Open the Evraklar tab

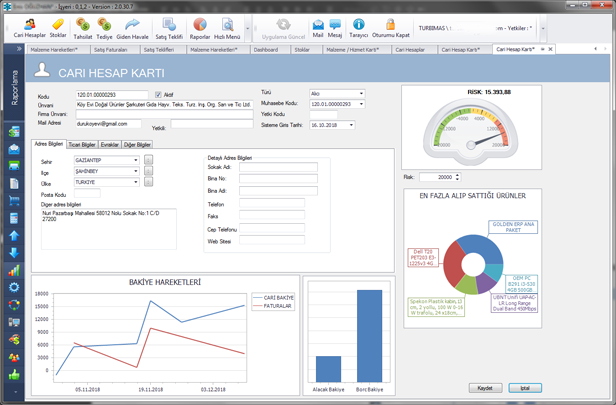point(110,145)
